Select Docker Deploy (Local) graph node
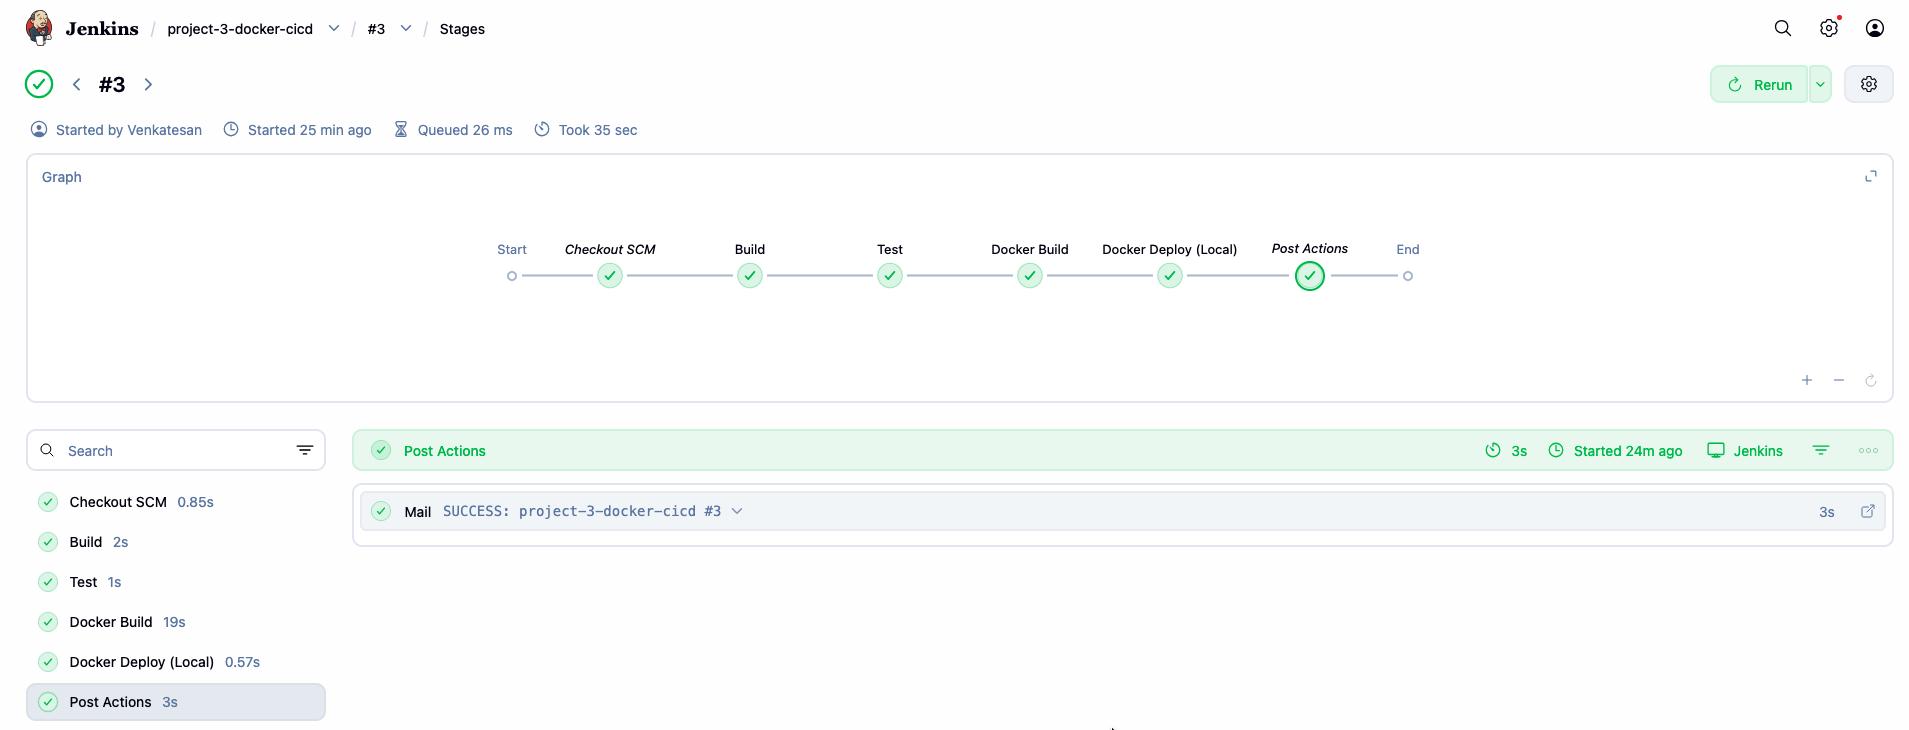Image resolution: width=1909 pixels, height=730 pixels. coord(1170,276)
